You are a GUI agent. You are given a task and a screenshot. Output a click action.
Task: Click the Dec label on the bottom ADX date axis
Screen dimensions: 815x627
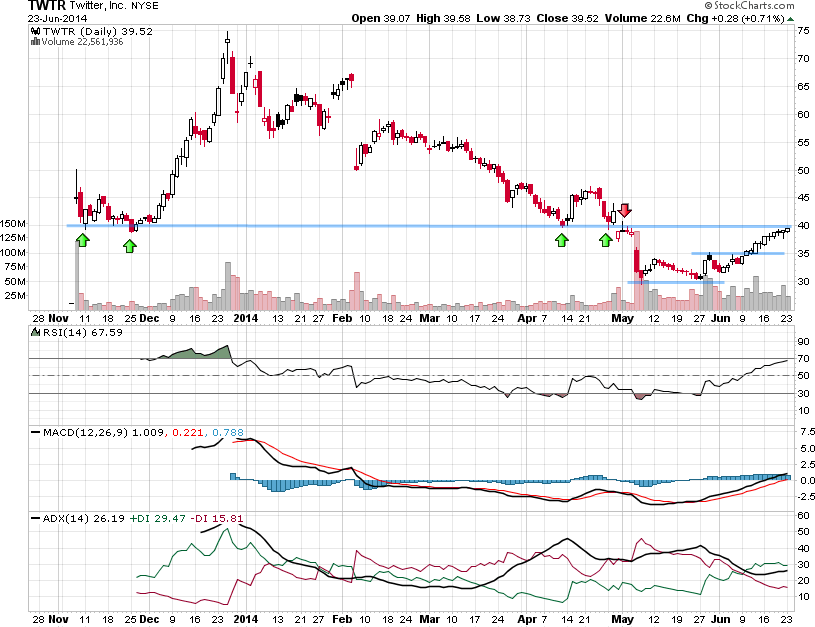coord(150,619)
